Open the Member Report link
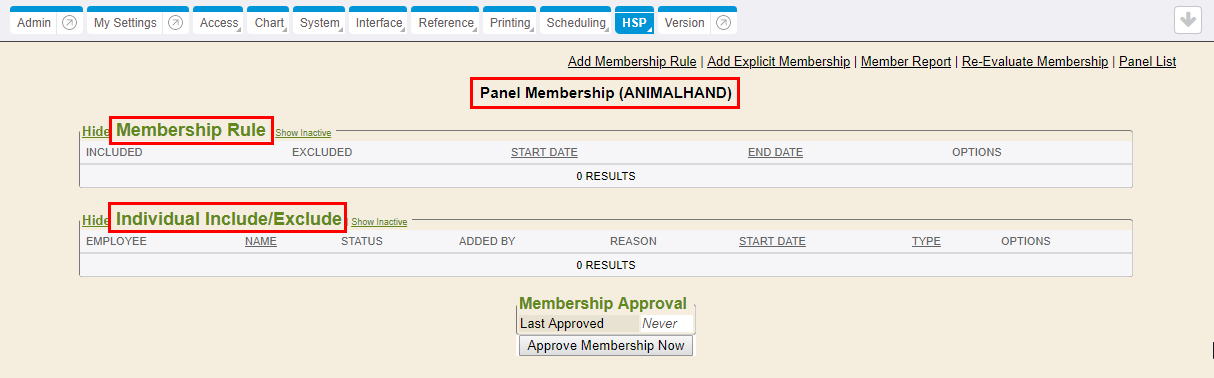The image size is (1214, 378). click(x=906, y=62)
